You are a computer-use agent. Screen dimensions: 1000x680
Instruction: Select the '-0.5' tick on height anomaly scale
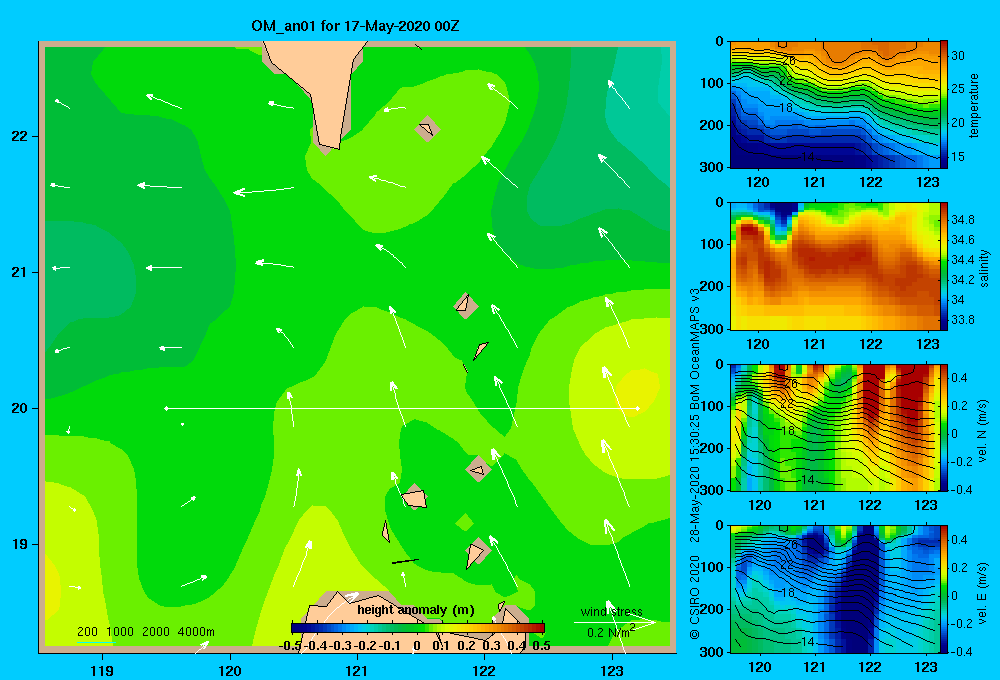(x=290, y=646)
